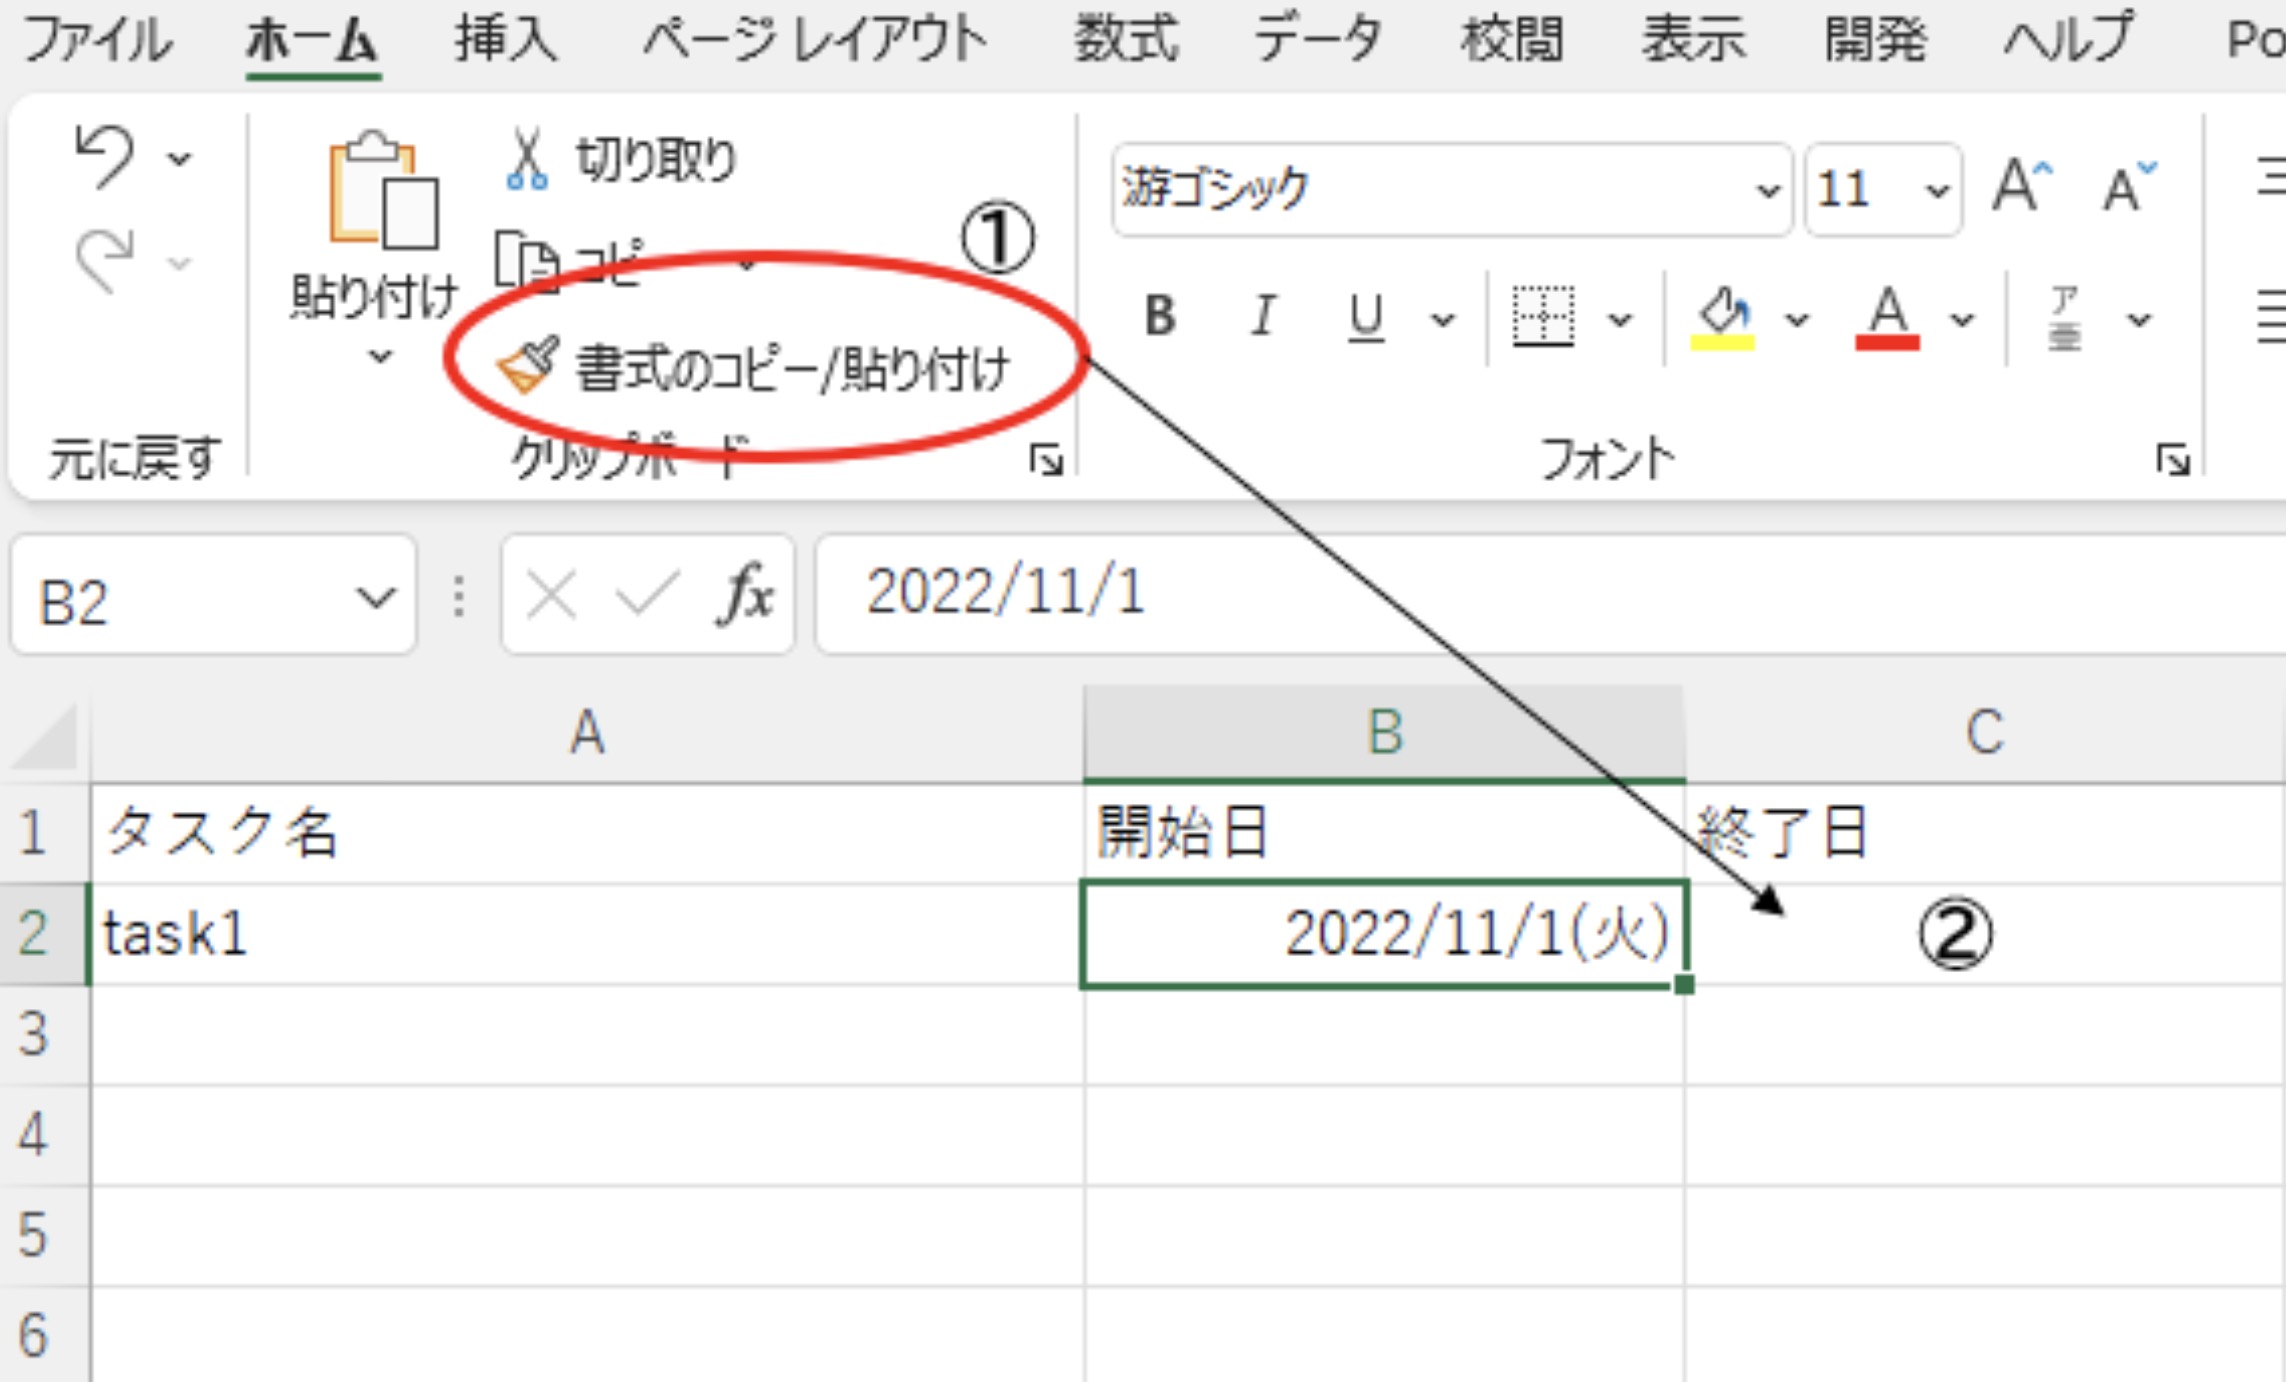
Task: Switch to the 挿入 tab
Action: point(506,40)
